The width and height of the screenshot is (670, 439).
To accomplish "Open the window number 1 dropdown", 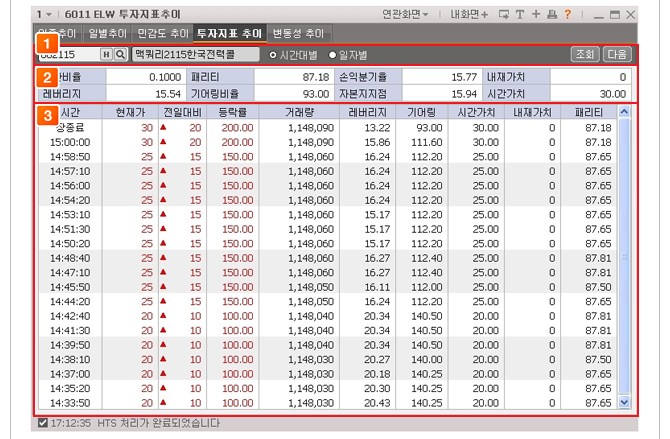I will [x=44, y=15].
